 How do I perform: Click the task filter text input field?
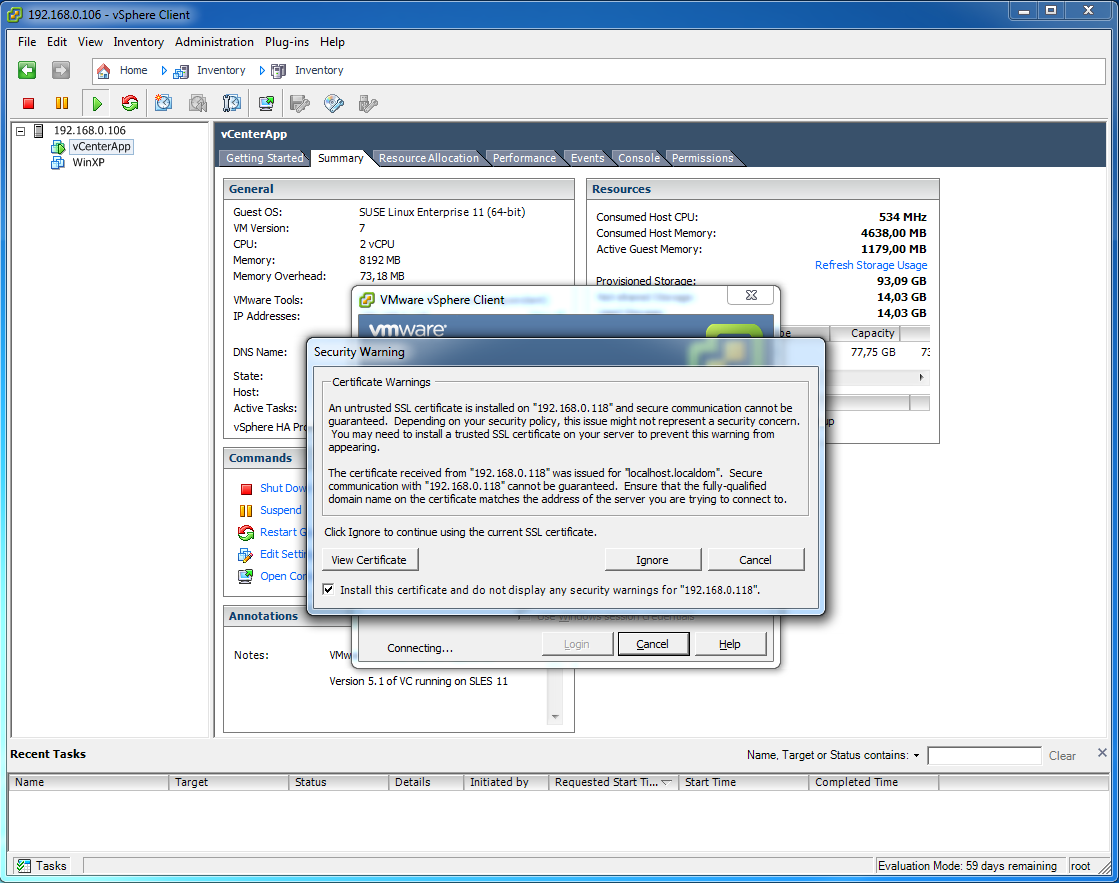coord(984,755)
